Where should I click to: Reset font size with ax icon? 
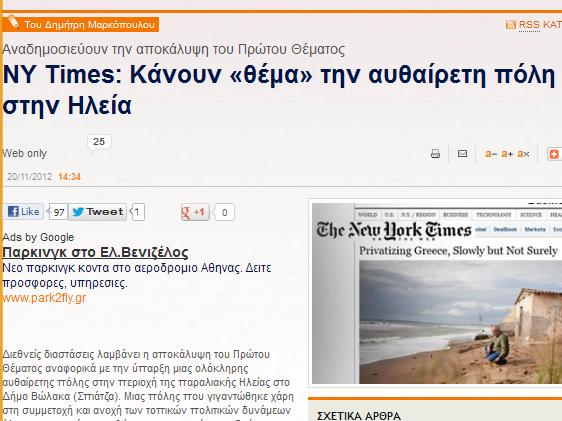[523, 154]
